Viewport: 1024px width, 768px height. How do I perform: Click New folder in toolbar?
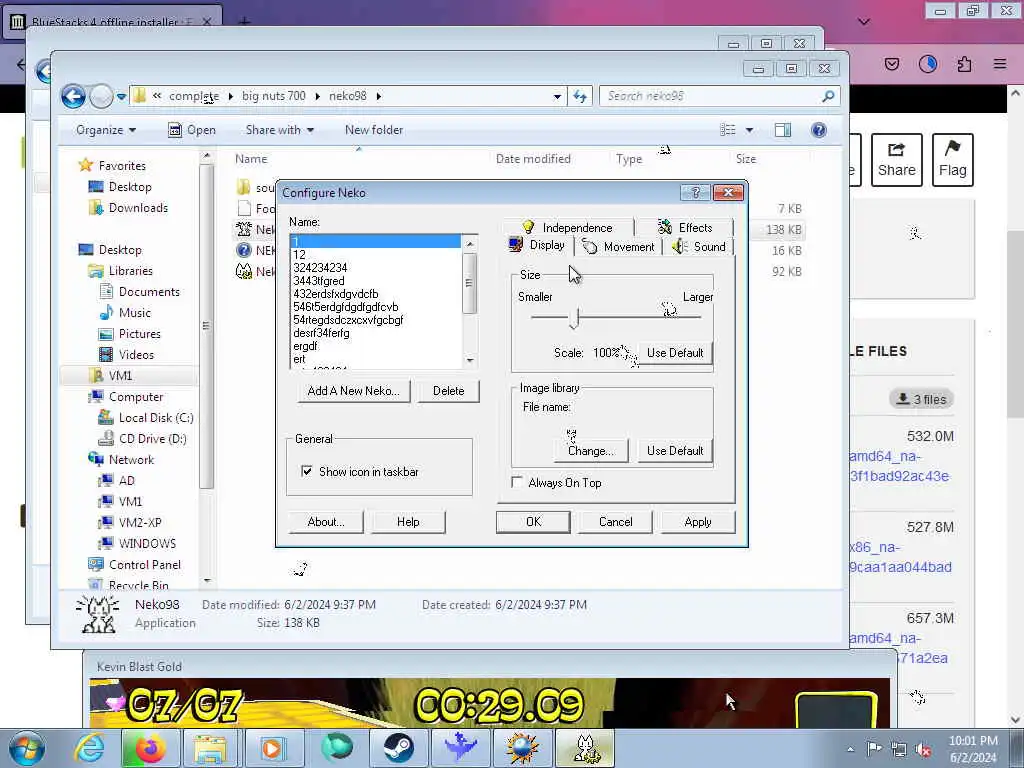click(x=374, y=130)
